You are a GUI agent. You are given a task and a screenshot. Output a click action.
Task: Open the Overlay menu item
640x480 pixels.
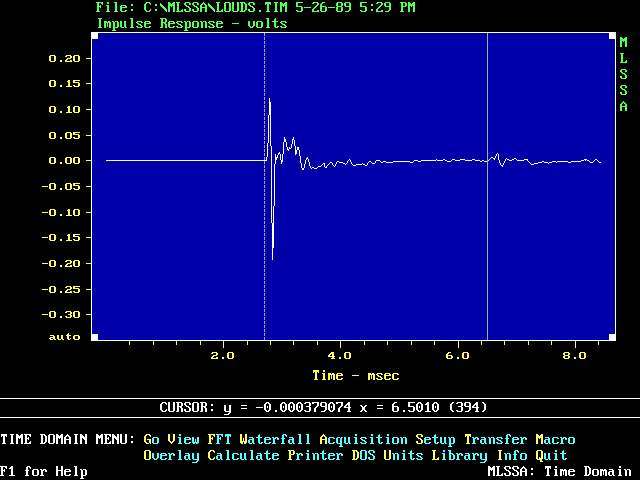[x=171, y=456]
